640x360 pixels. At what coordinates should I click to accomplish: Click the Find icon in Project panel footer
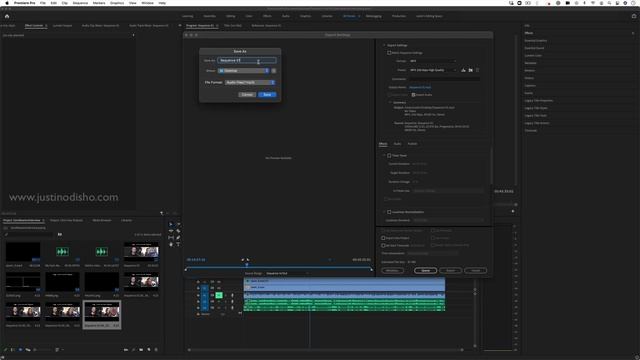133,350
